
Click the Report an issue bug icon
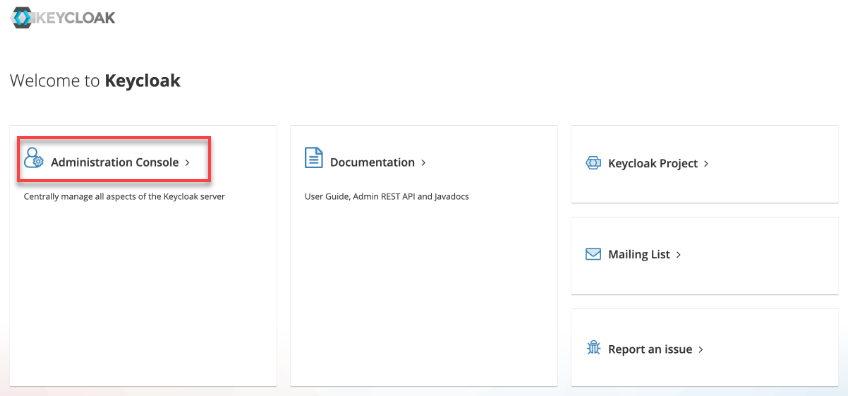coord(593,347)
